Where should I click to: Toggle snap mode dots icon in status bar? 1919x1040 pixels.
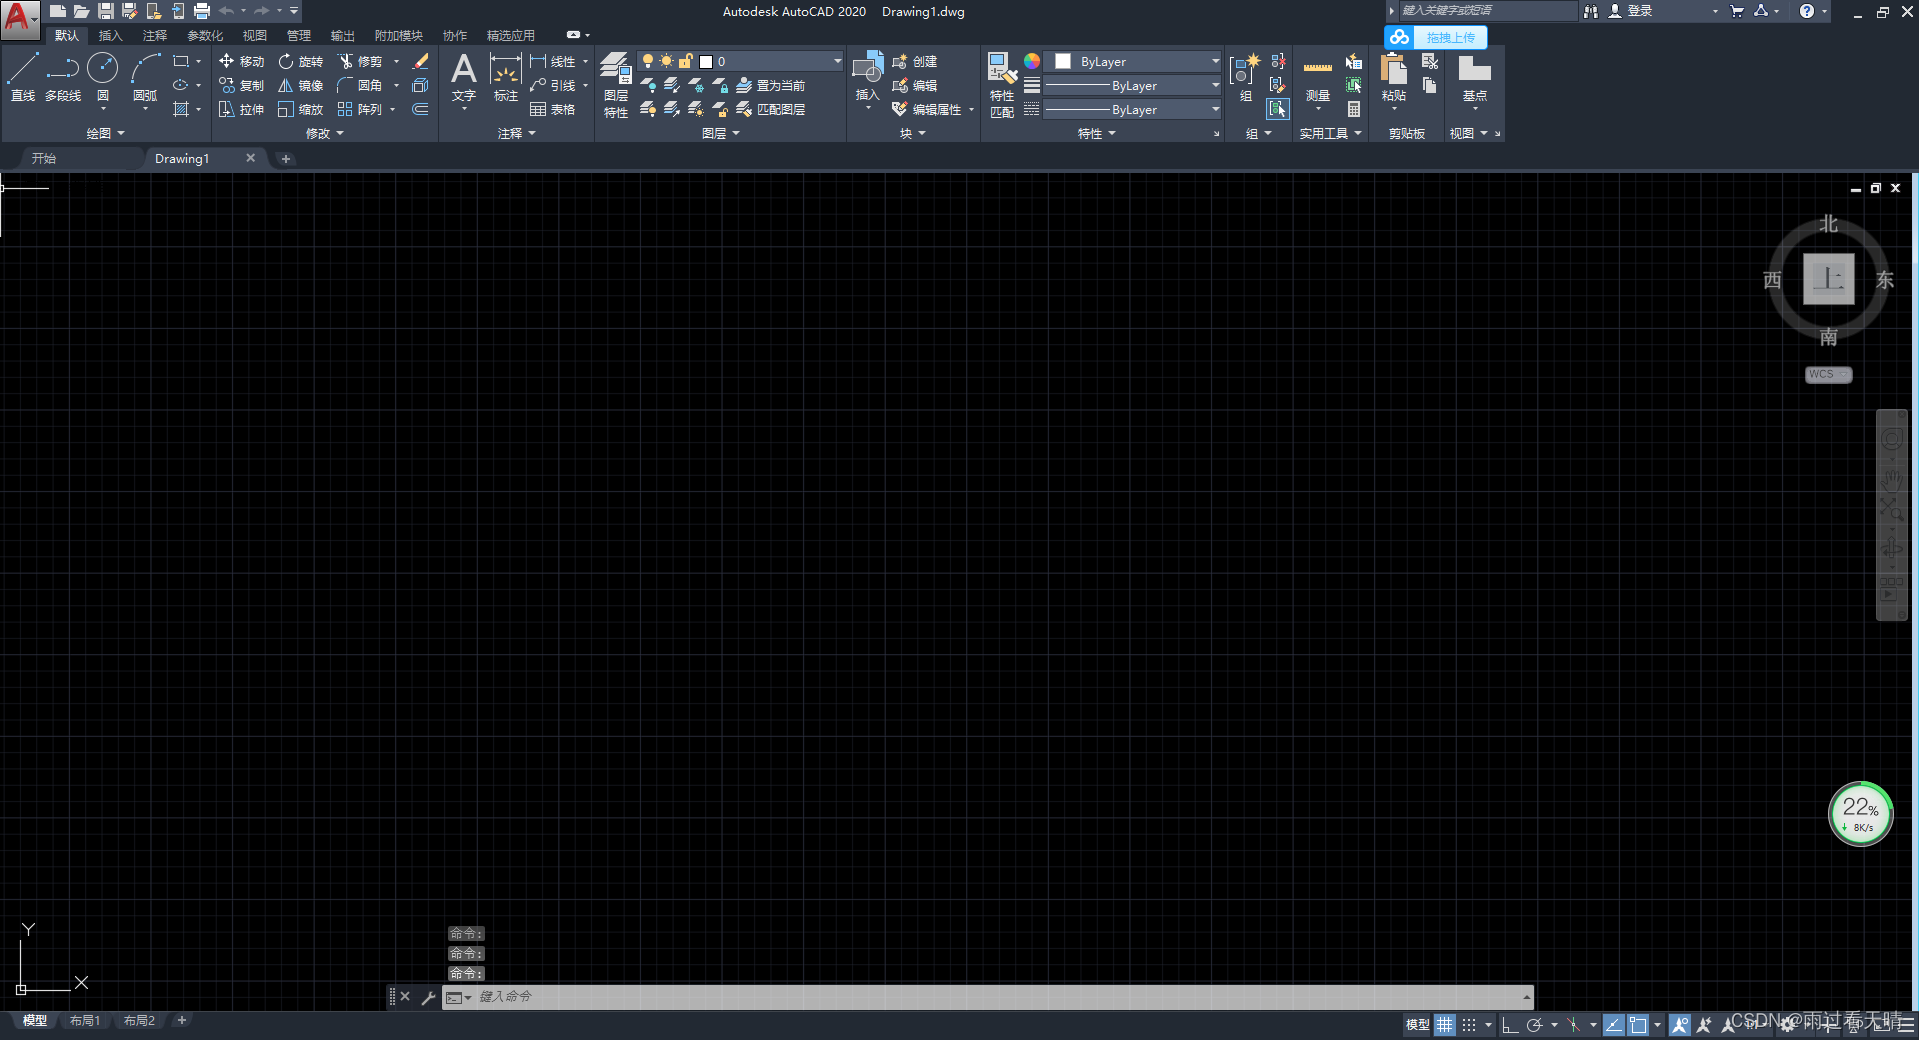pos(1468,1025)
